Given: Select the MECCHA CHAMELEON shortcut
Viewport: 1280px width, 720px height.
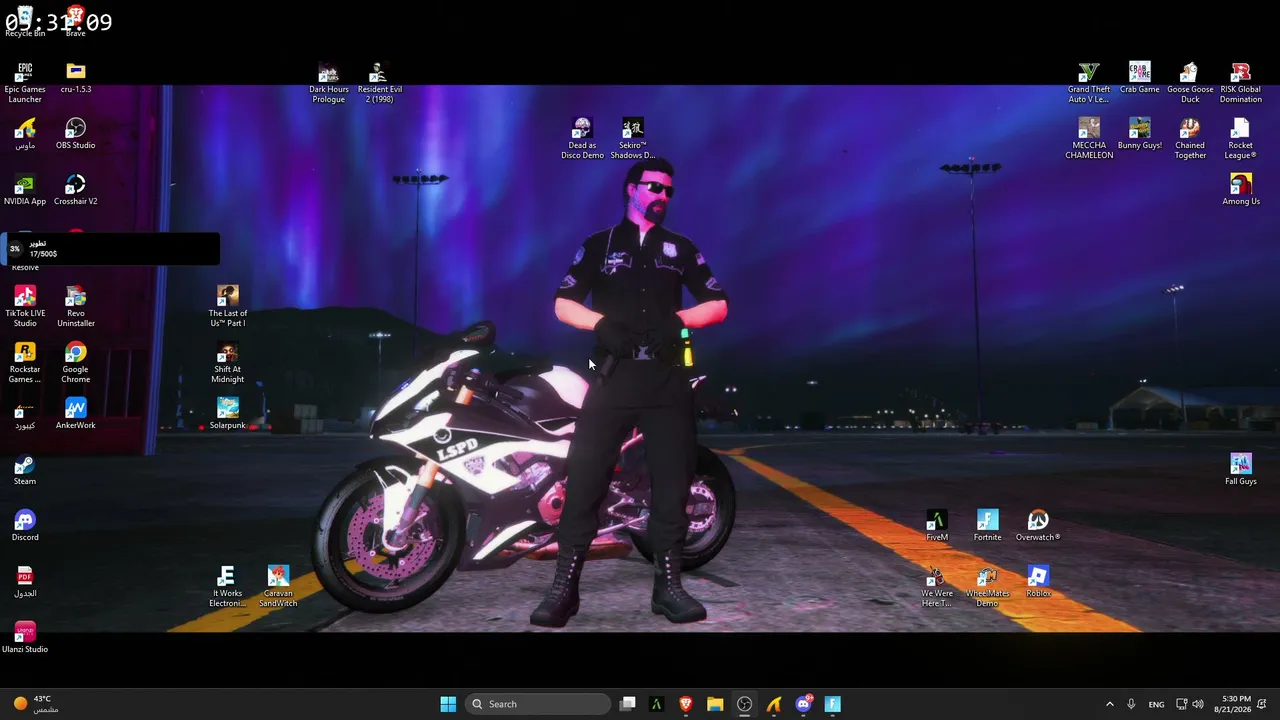Looking at the screenshot, I should [x=1089, y=138].
